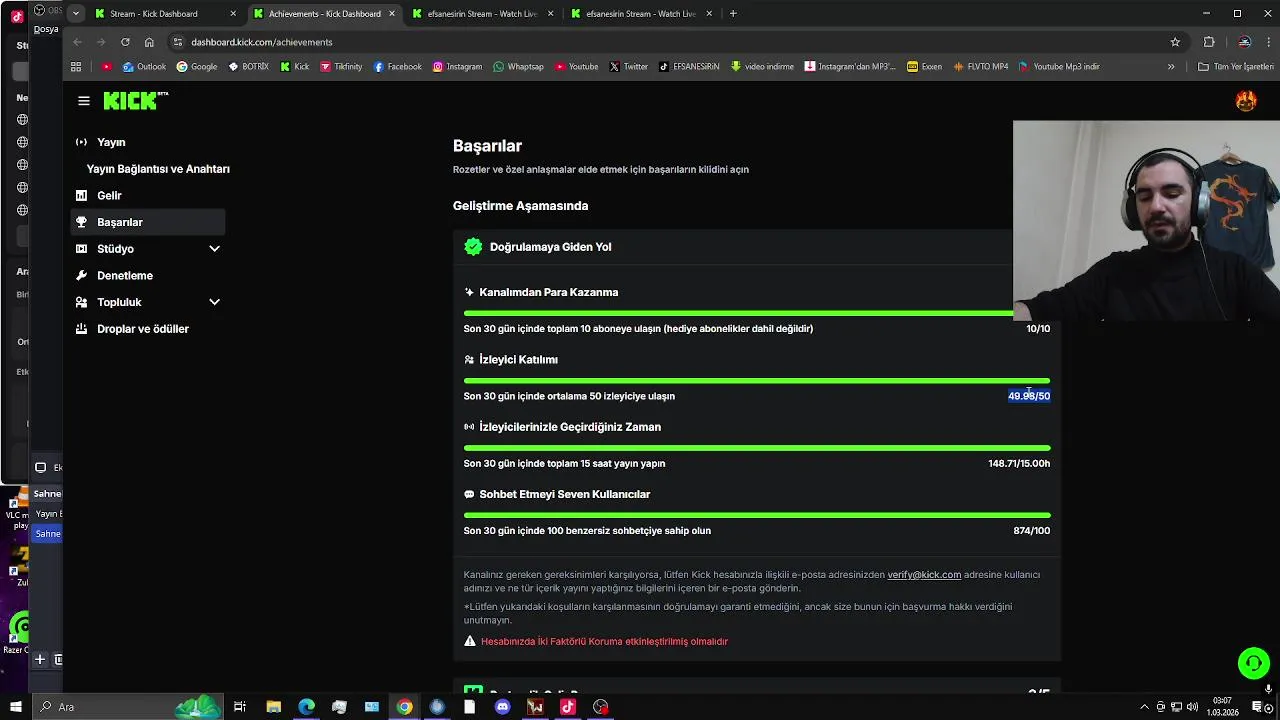
Task: Open the Tüm Yer İşaretleri folder
Action: pos(1236,67)
